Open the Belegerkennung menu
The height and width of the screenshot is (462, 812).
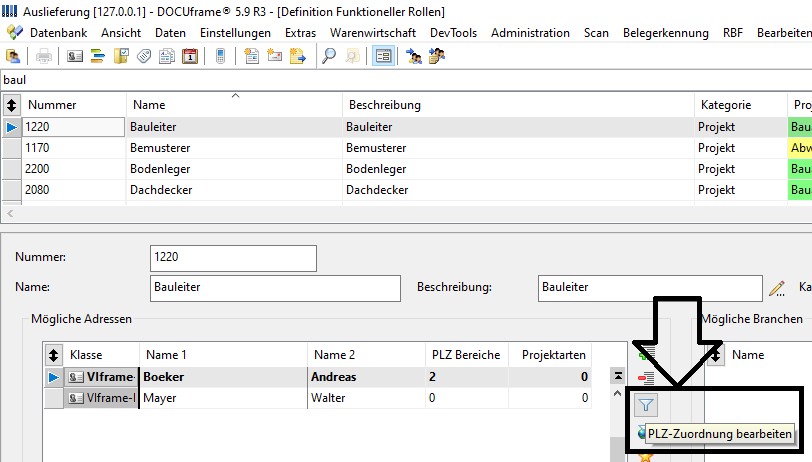coord(665,33)
